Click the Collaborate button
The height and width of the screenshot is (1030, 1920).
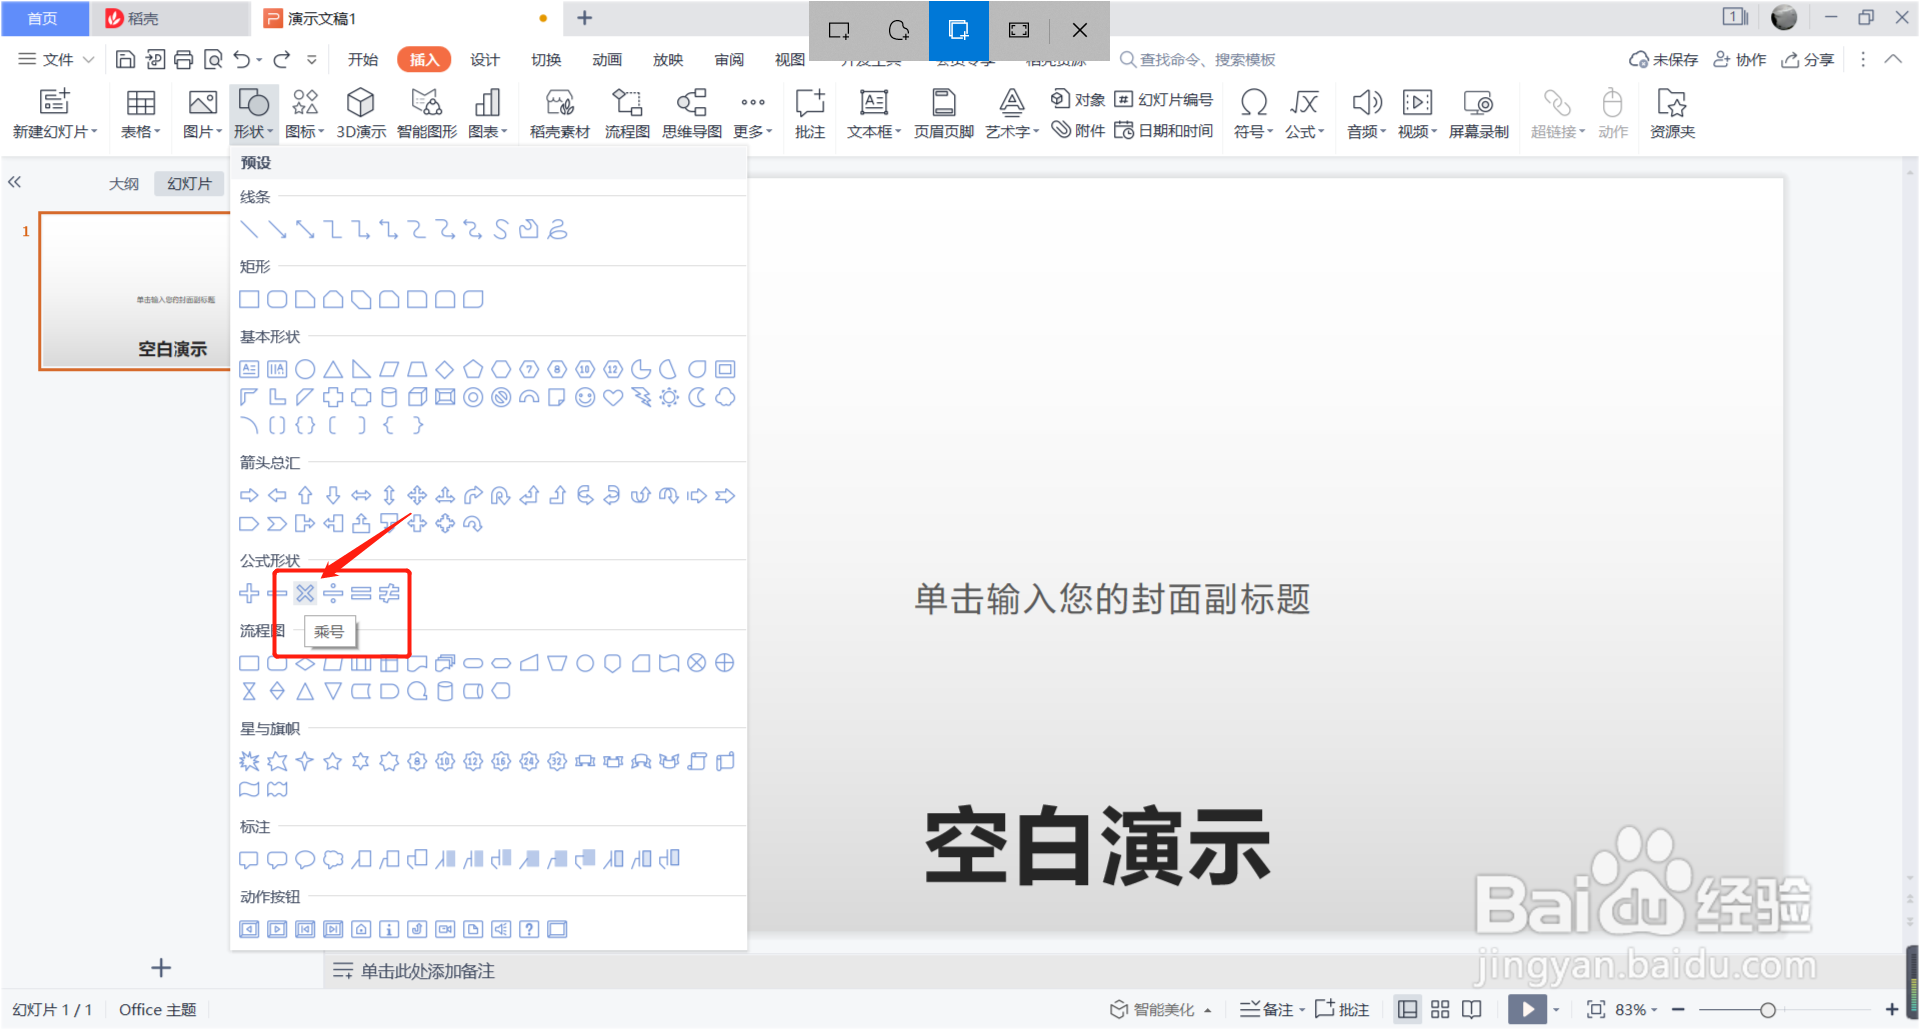click(1740, 59)
